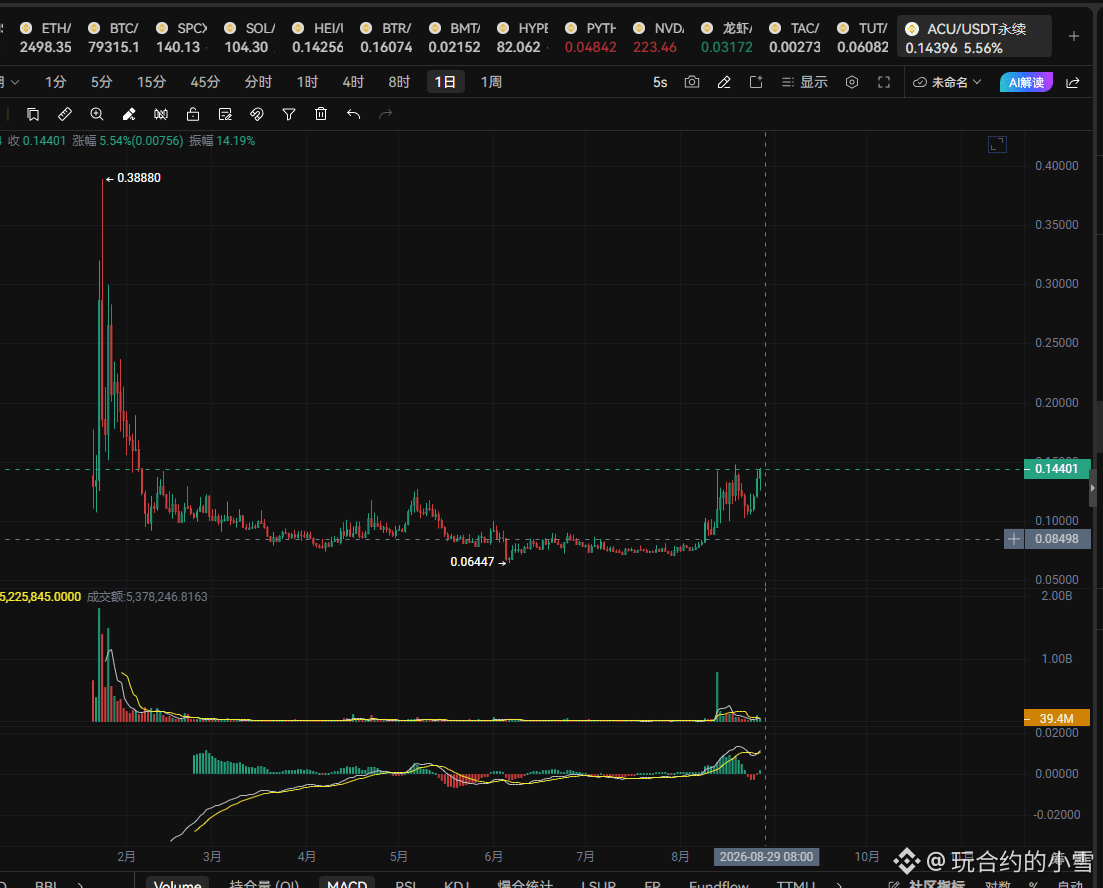This screenshot has height=888, width=1103.
Task: Click the crosshair plus button on price axis
Action: [x=1014, y=539]
